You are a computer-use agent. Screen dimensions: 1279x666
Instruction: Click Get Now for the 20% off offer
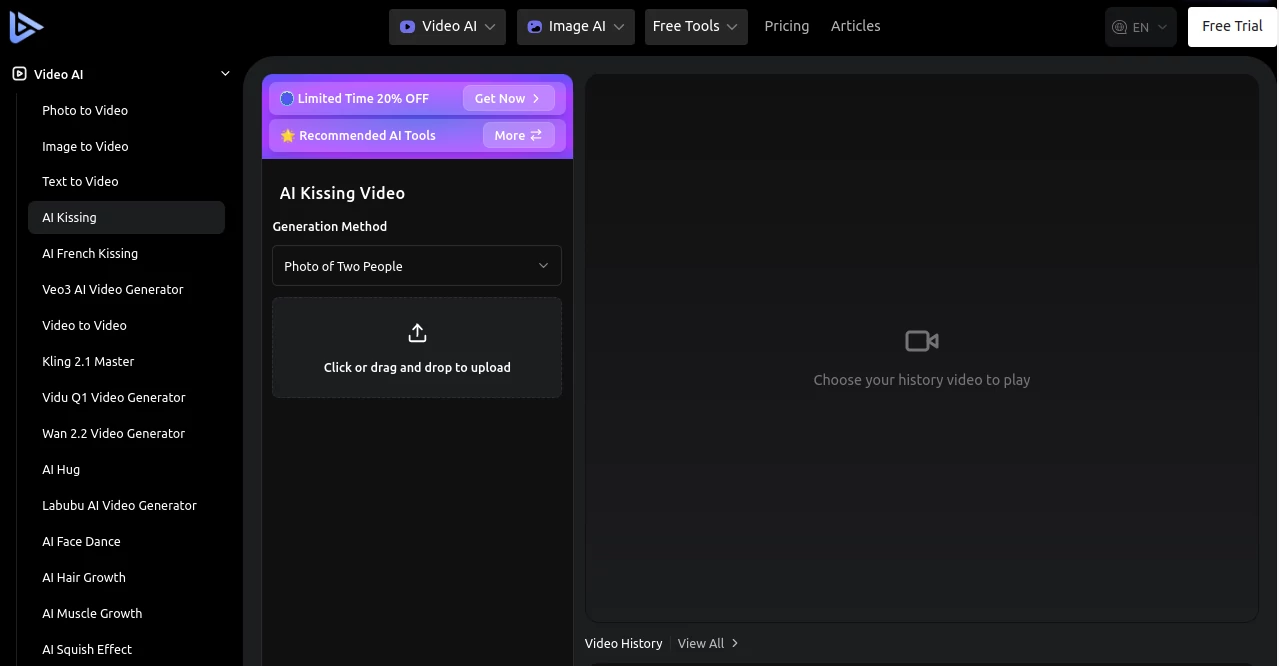[508, 98]
